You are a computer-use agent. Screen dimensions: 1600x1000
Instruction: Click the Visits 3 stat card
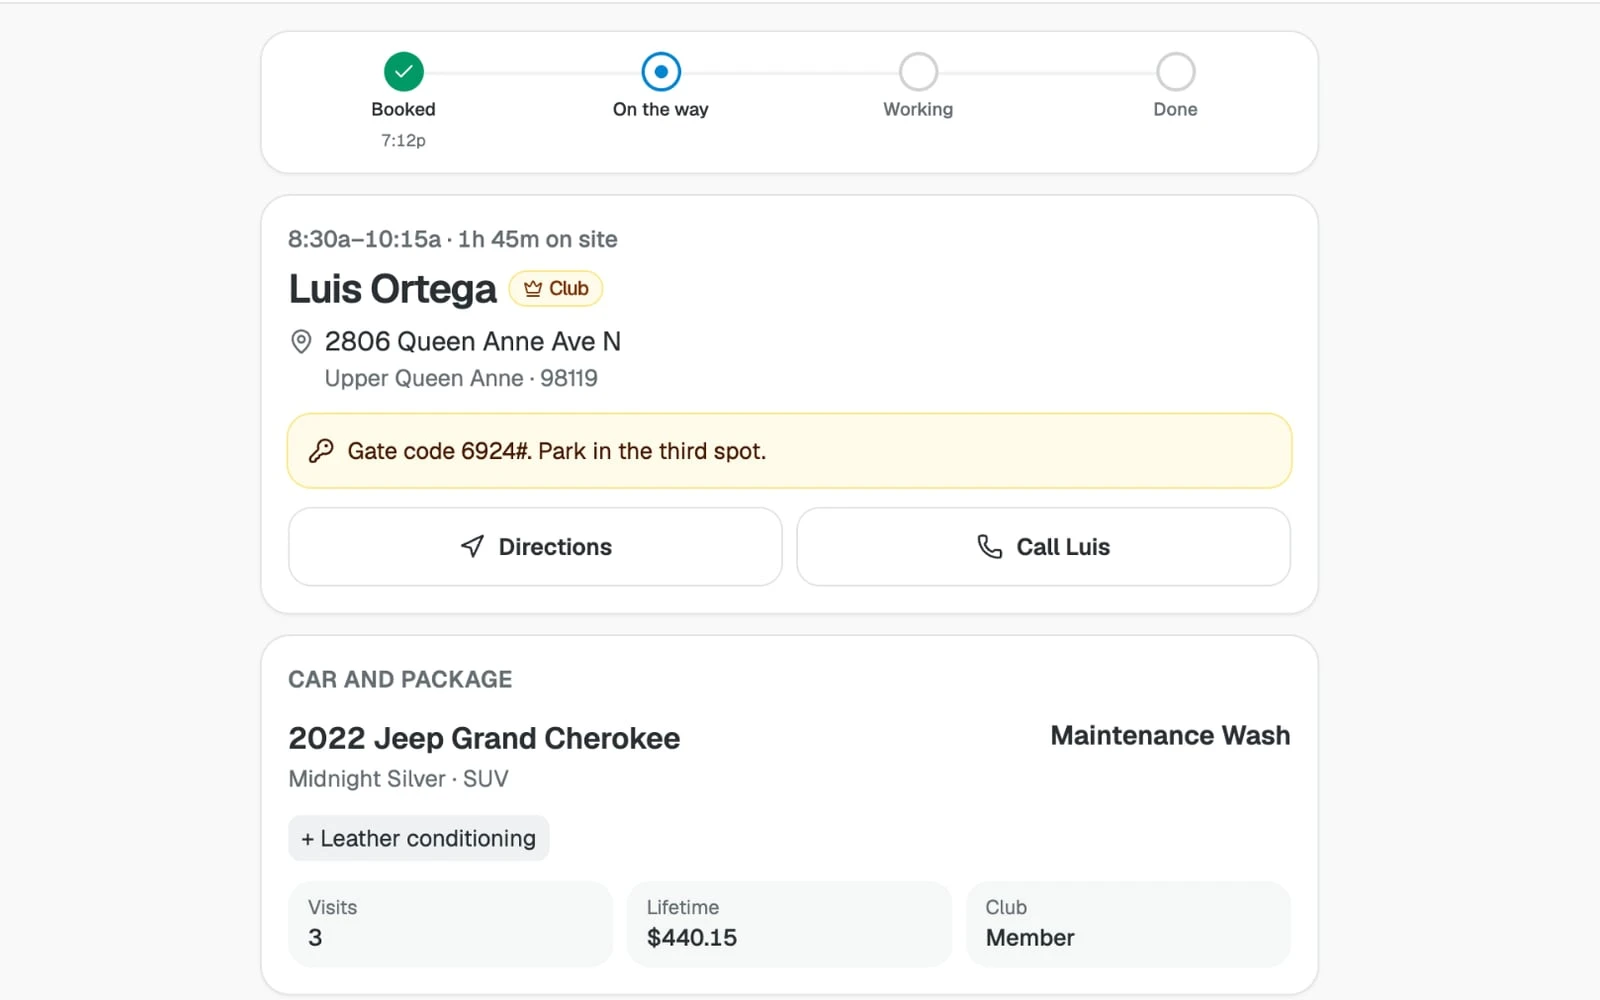[x=450, y=924]
